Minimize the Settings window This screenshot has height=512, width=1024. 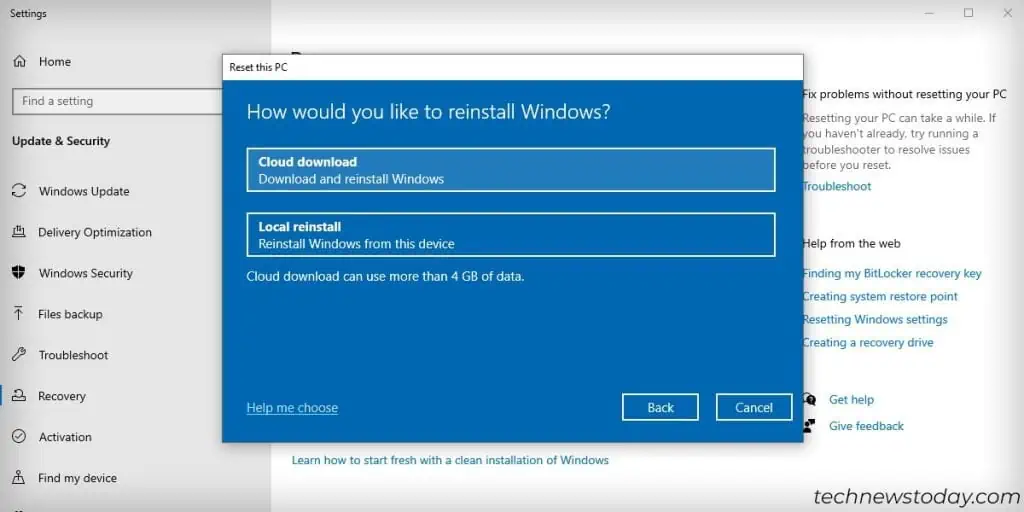pos(931,12)
